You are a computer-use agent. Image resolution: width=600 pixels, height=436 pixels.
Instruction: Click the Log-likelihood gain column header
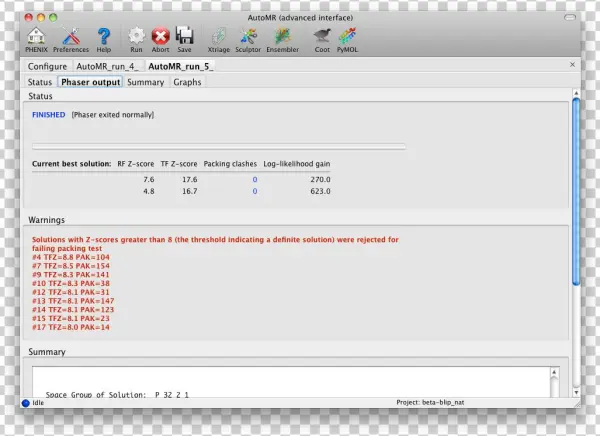coord(297,164)
